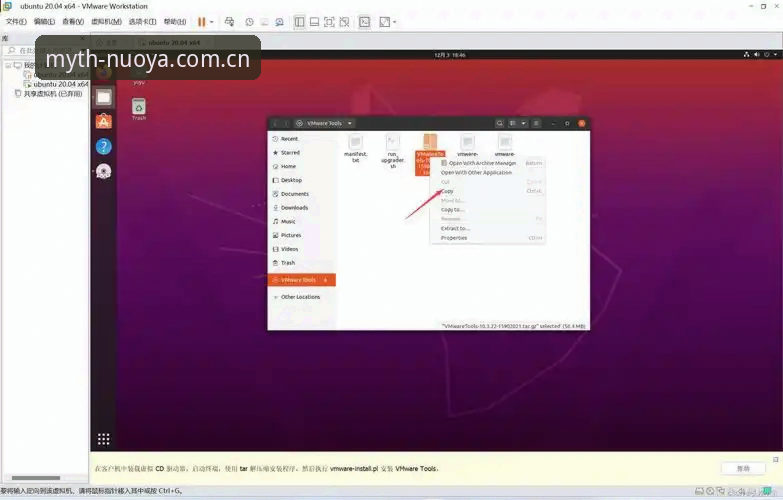
Task: Pause the virtual machine with the orange pause icon
Action: 201,21
